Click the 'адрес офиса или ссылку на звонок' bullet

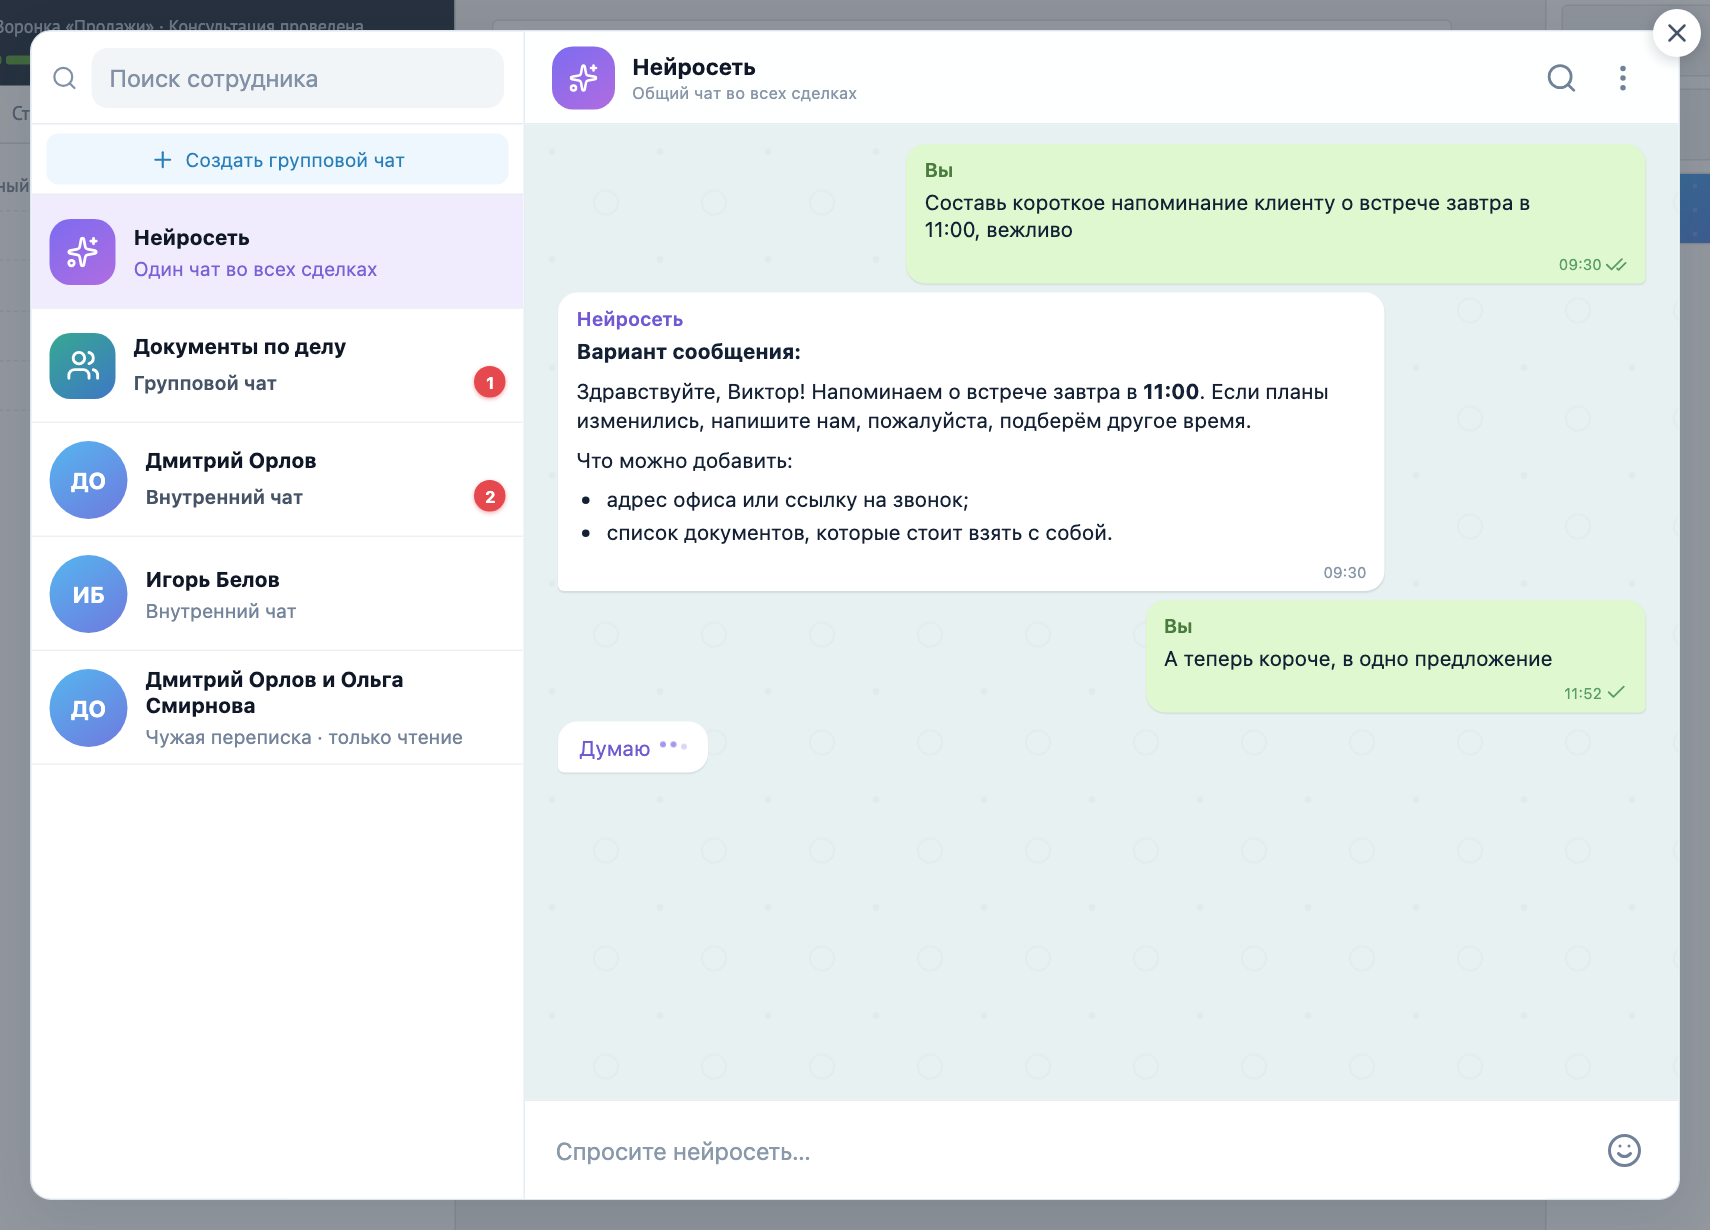click(787, 500)
